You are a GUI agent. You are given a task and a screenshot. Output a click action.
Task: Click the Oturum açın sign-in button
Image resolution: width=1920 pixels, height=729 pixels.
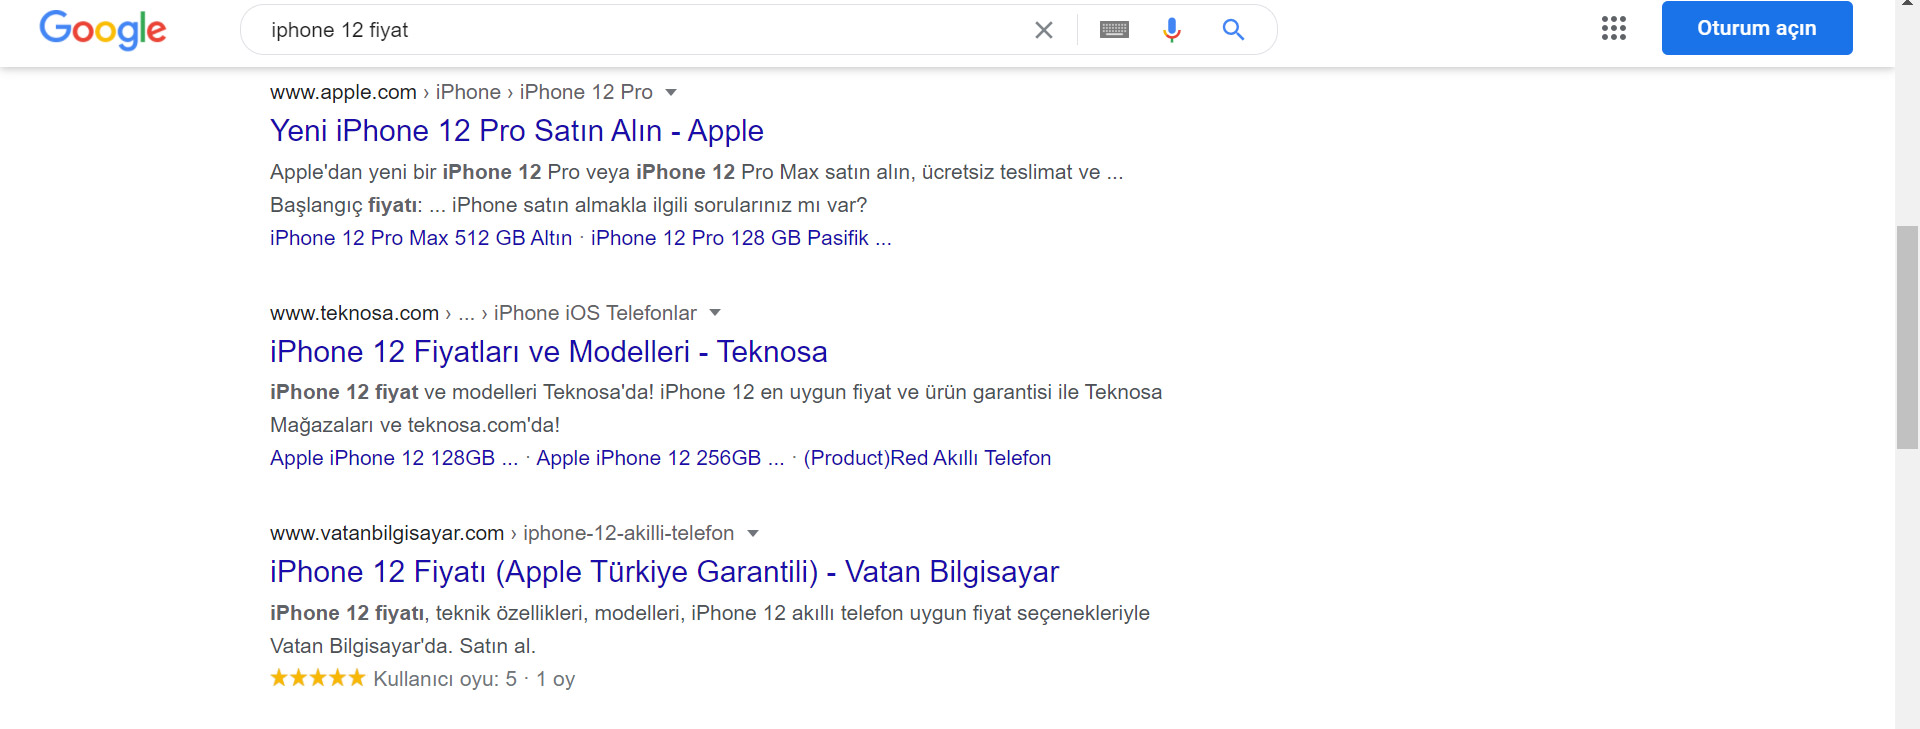1756,28
